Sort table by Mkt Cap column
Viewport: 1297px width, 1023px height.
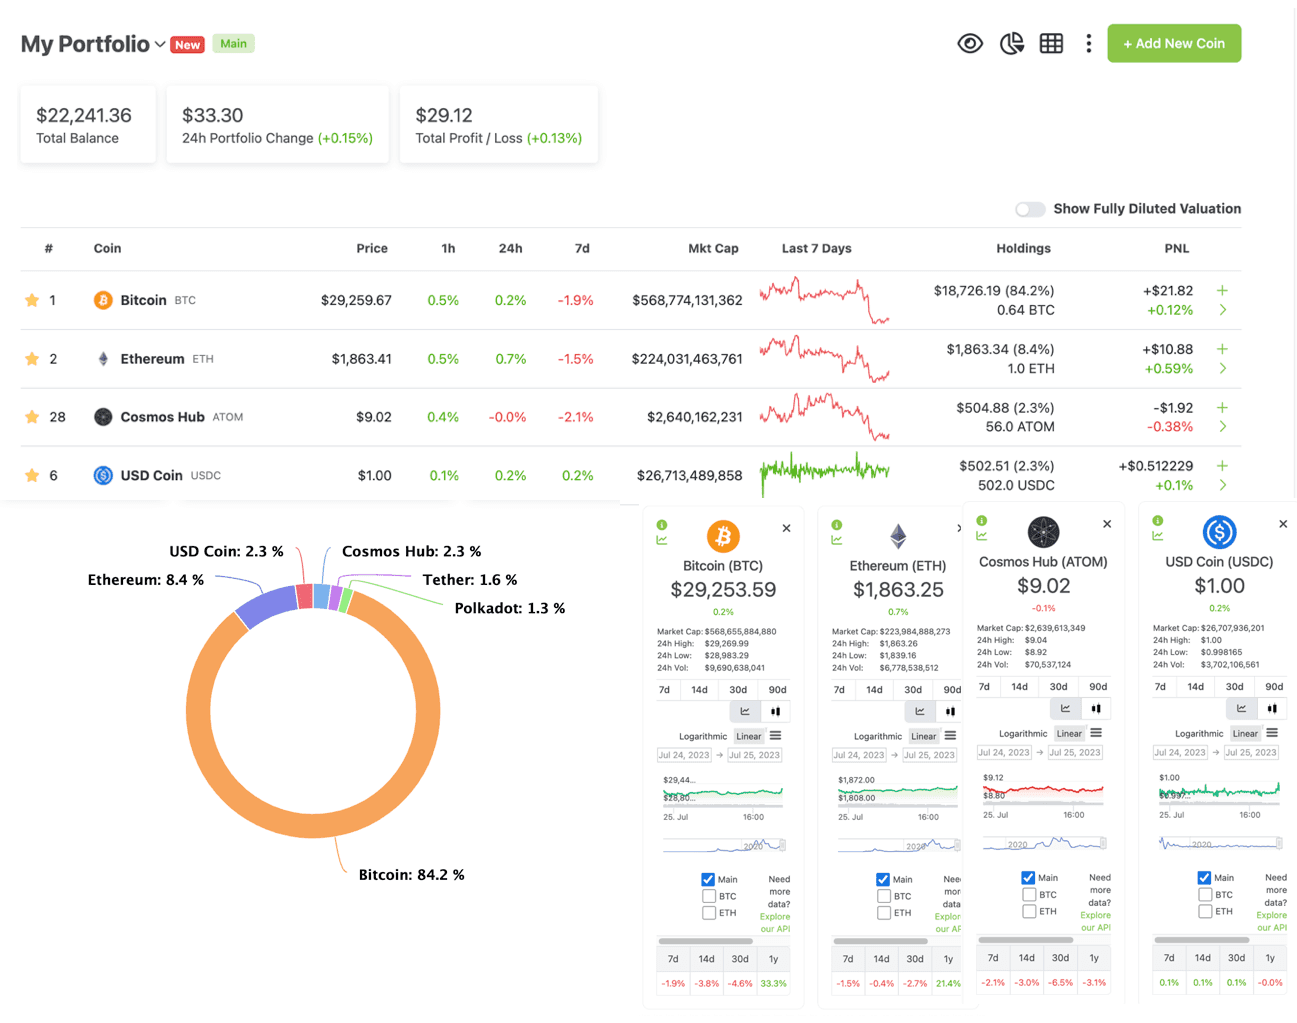[x=713, y=248]
